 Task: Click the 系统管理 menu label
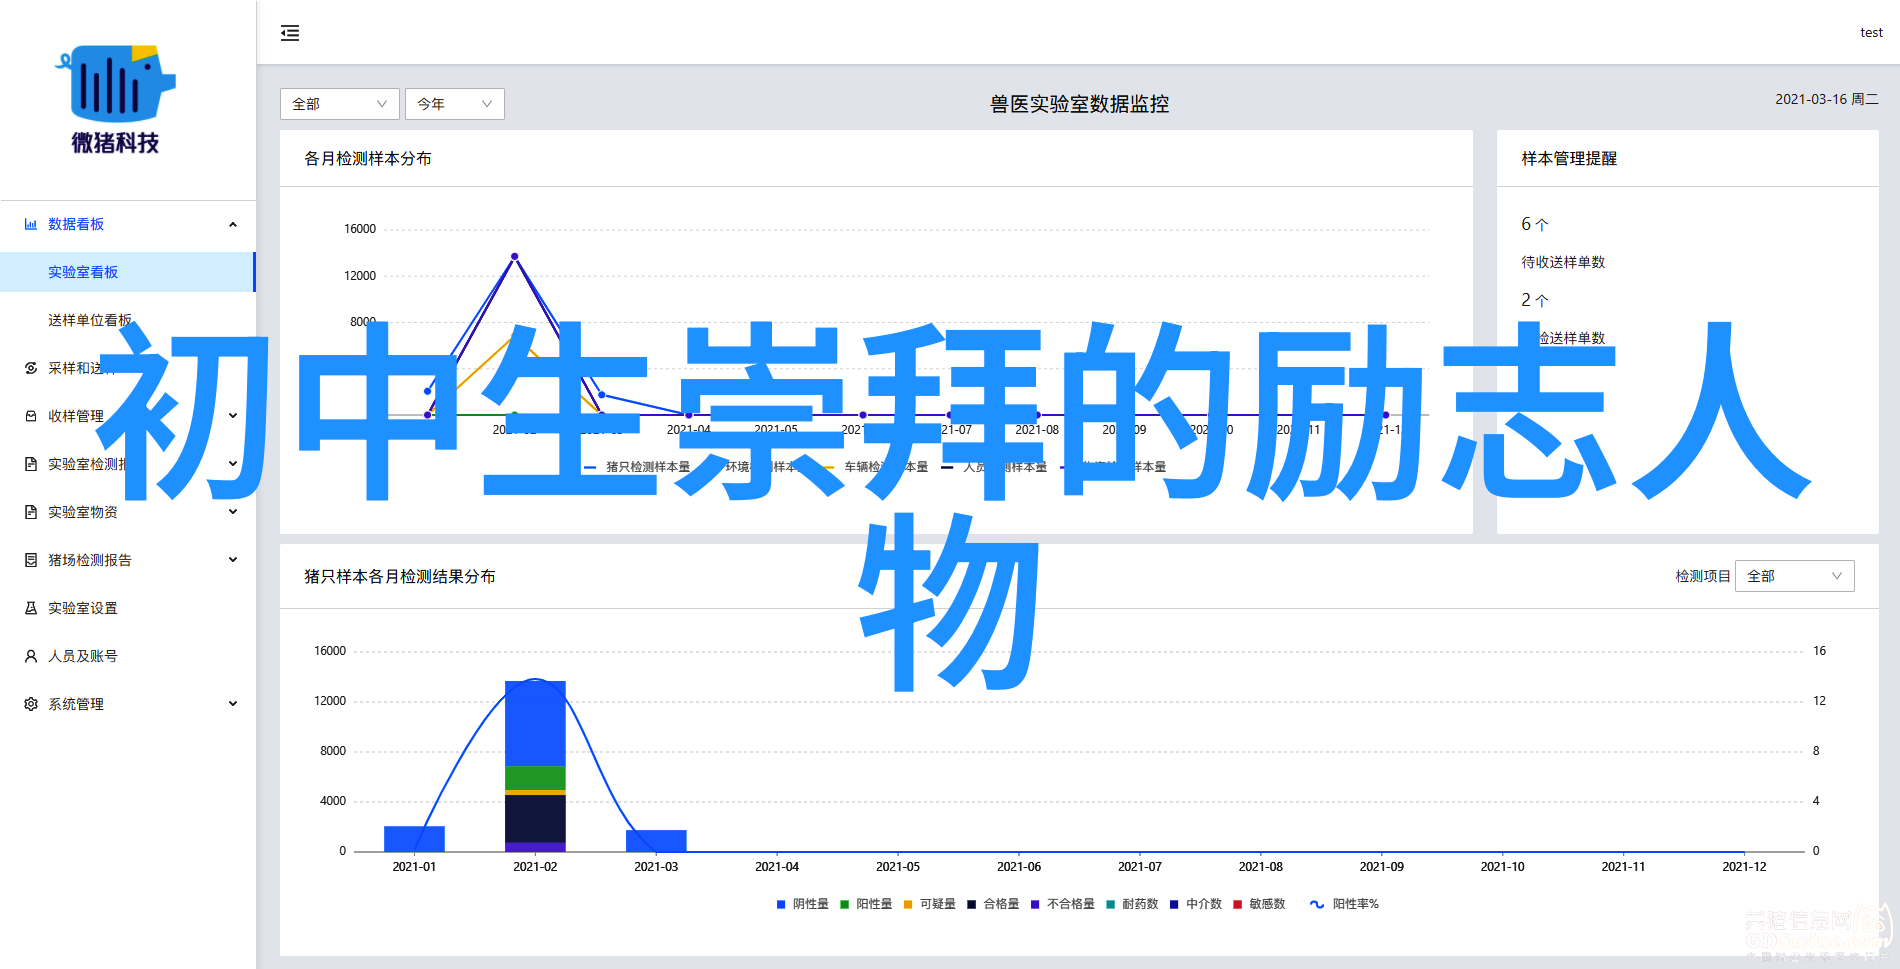(76, 704)
